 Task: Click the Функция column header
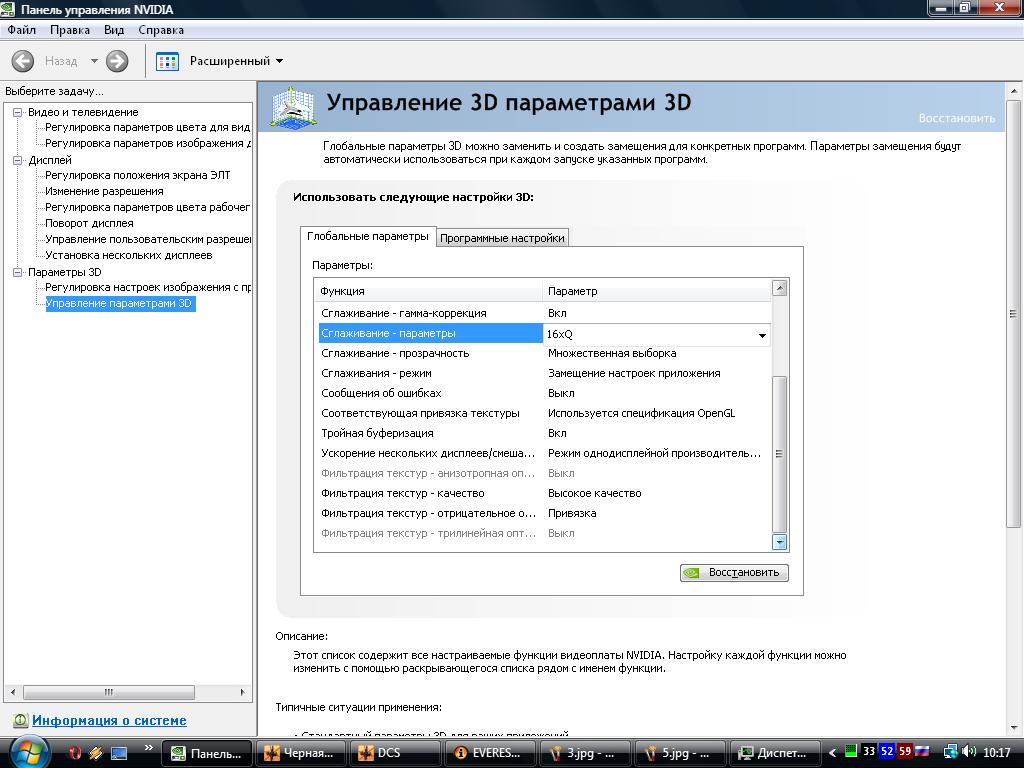click(428, 291)
